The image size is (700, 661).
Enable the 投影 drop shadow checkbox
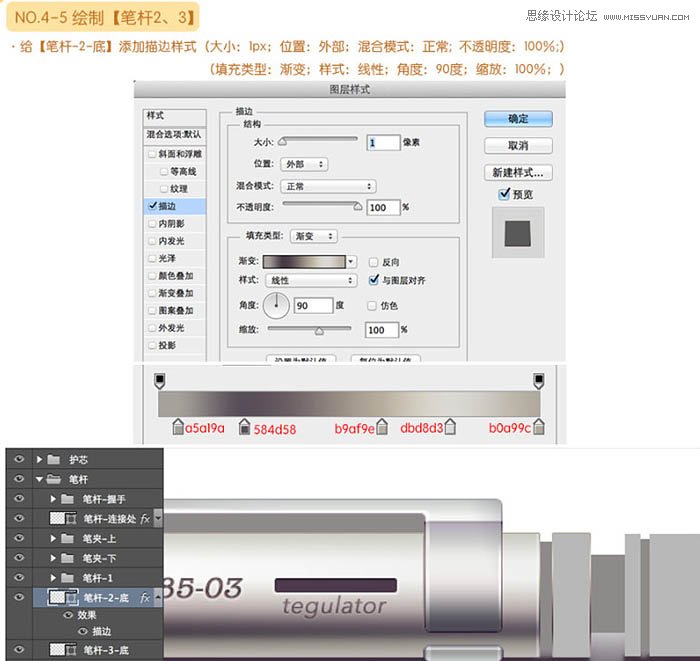[152, 345]
